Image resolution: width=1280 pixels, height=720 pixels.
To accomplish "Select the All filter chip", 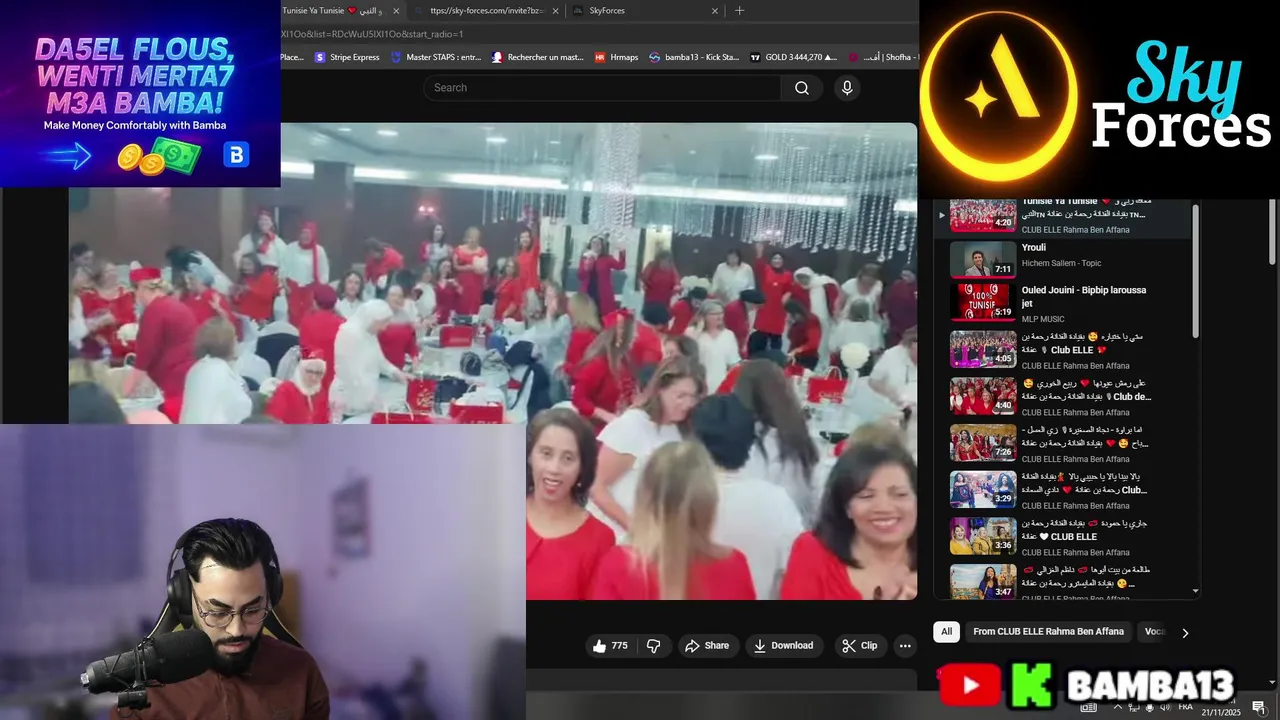I will [946, 632].
